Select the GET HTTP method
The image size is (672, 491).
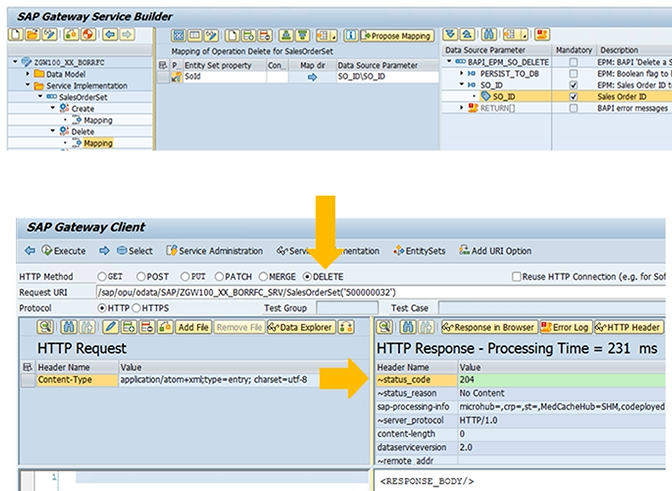[102, 276]
